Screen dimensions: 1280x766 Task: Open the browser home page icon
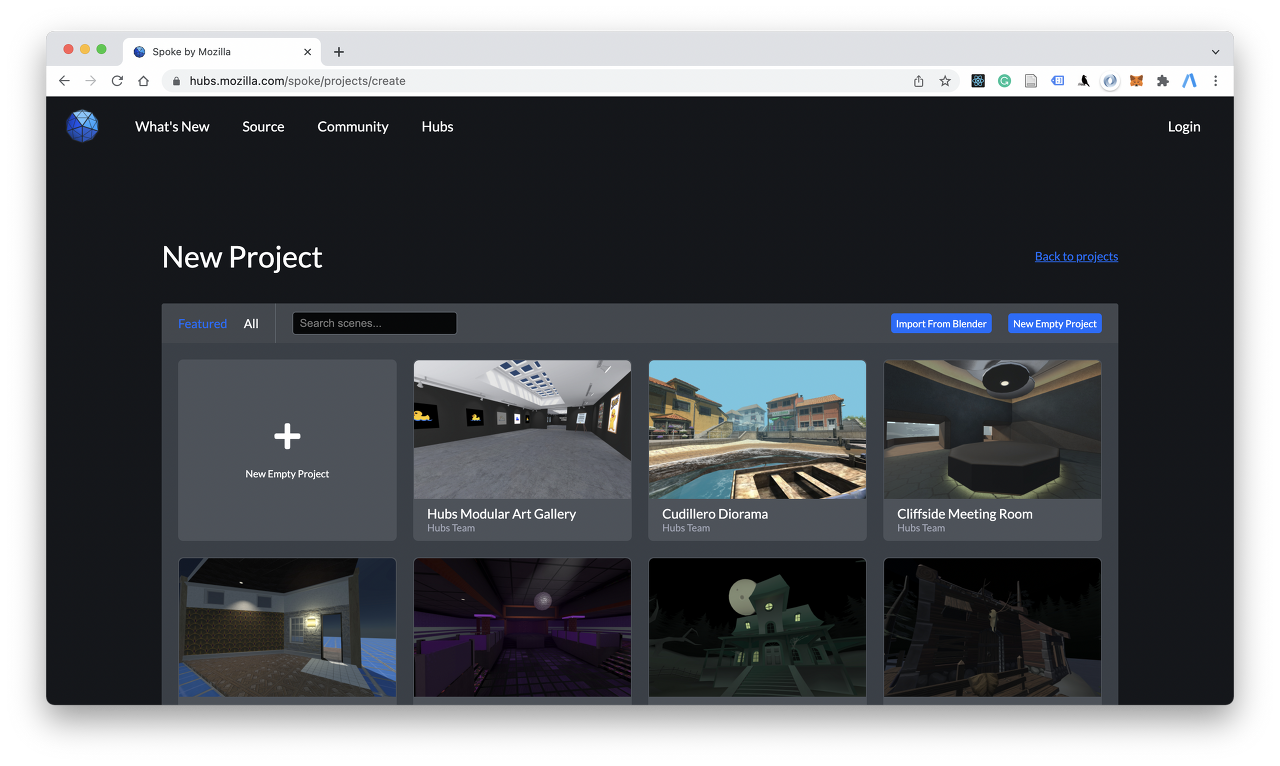[x=143, y=81]
